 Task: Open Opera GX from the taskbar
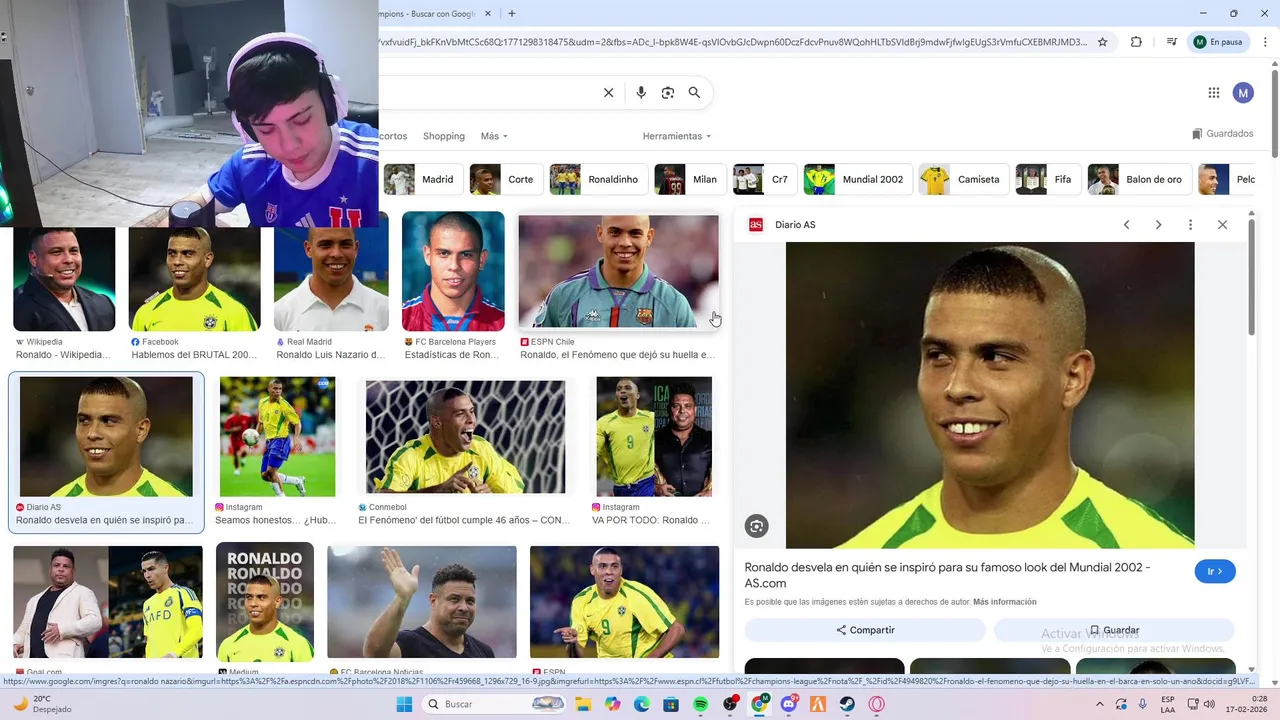pyautogui.click(x=877, y=704)
